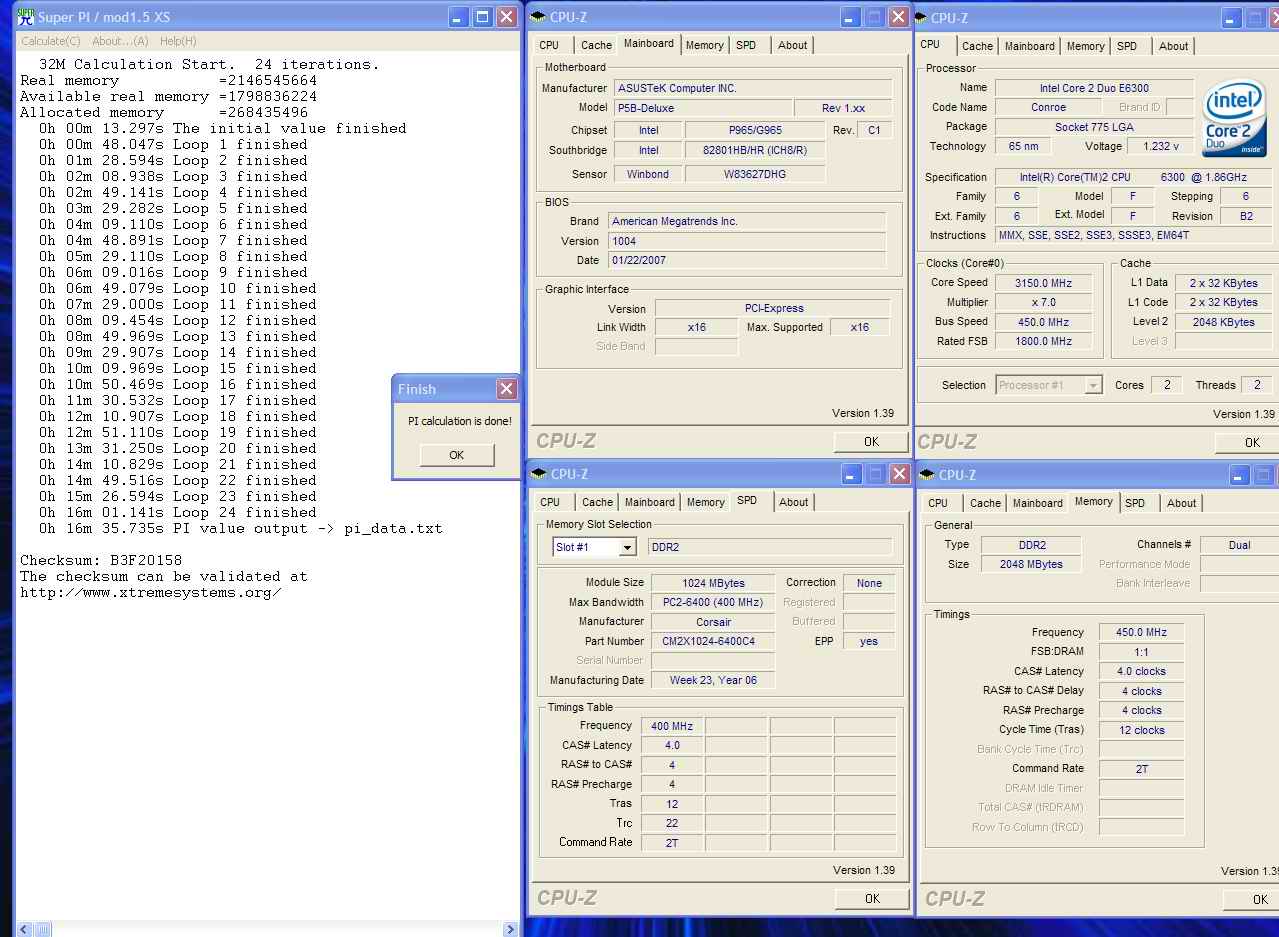Click the Intel Core 2 Duo logo
1279x937 pixels.
tap(1234, 117)
